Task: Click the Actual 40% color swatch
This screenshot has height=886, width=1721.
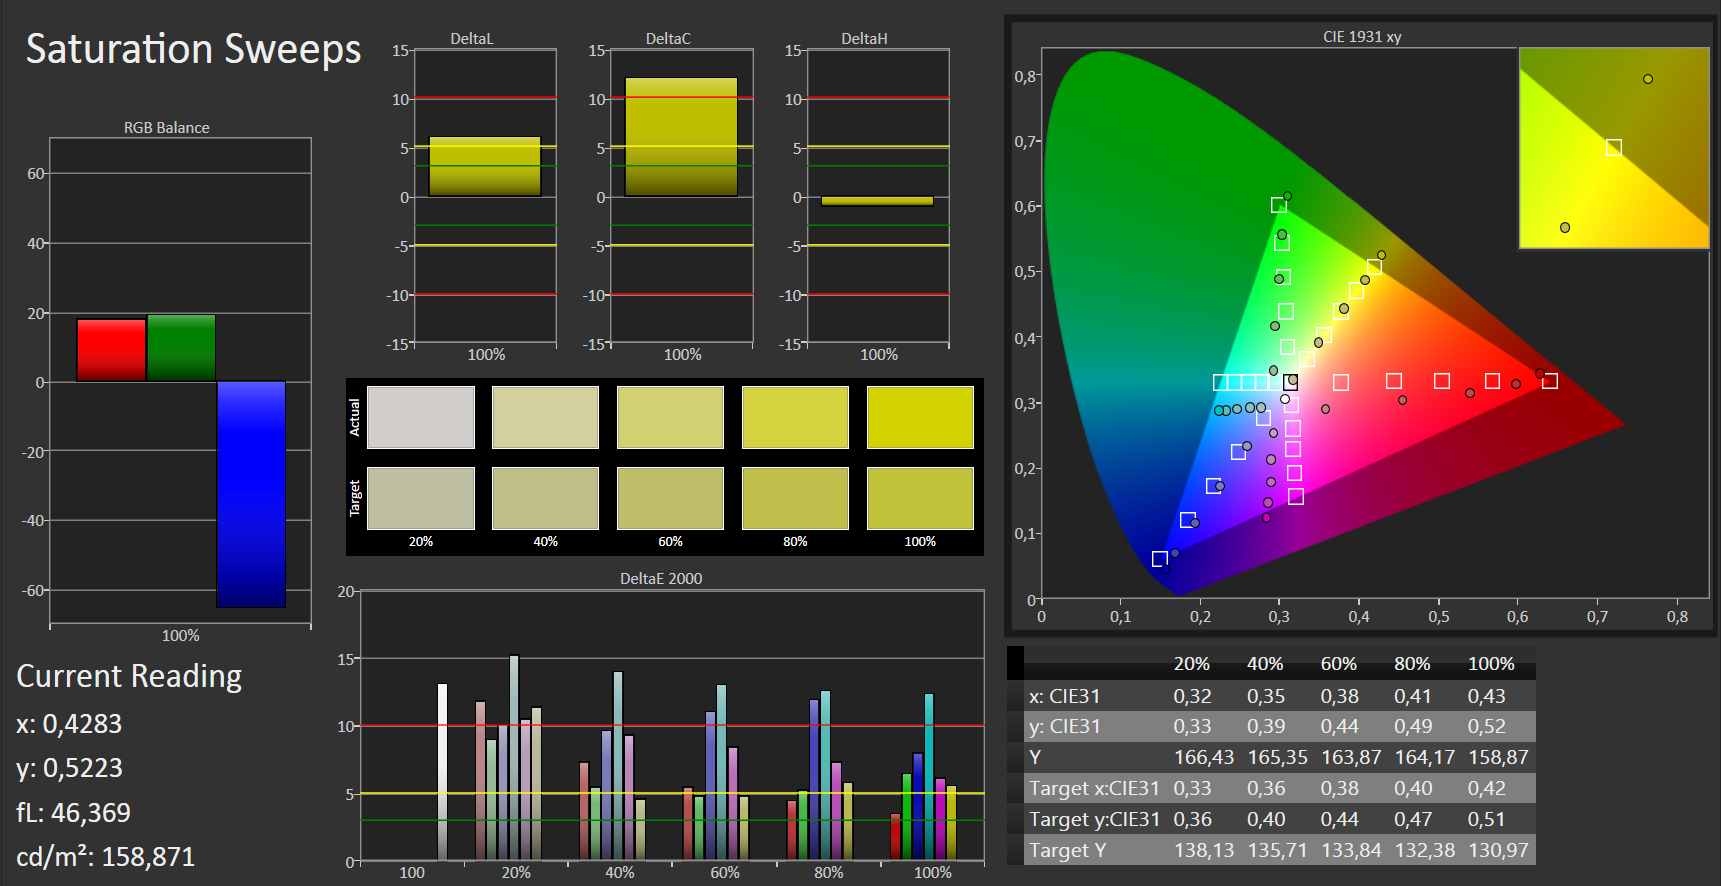Action: 545,417
